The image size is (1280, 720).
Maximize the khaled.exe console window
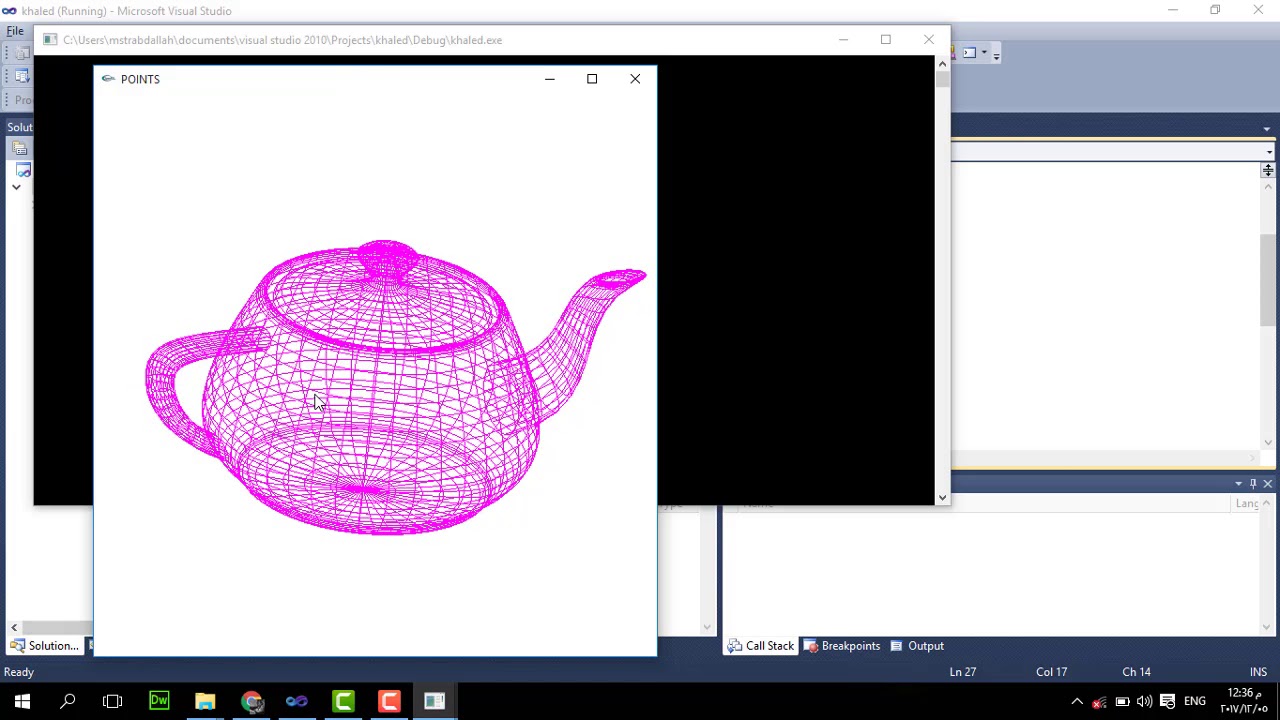tap(885, 40)
